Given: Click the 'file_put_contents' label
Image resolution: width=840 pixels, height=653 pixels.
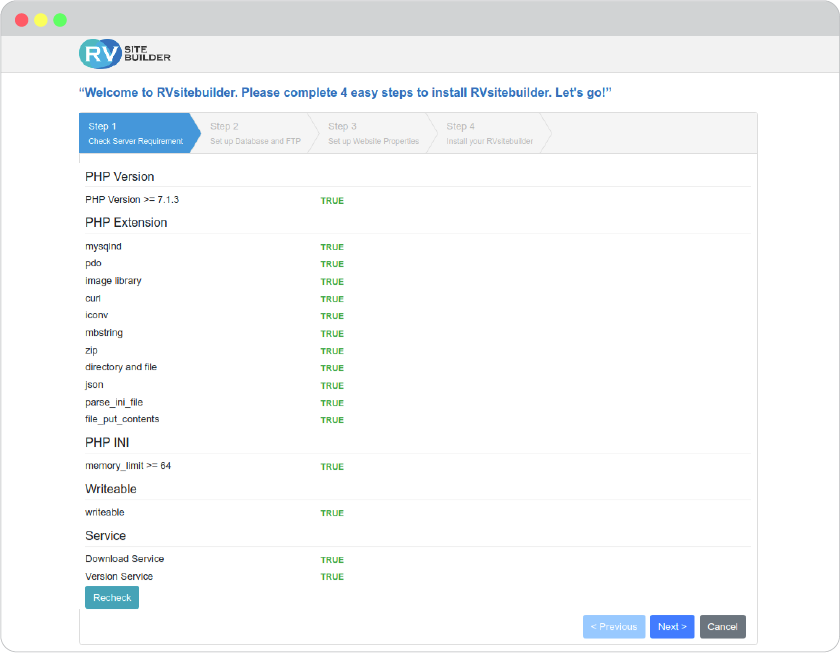Looking at the screenshot, I should pyautogui.click(x=122, y=419).
